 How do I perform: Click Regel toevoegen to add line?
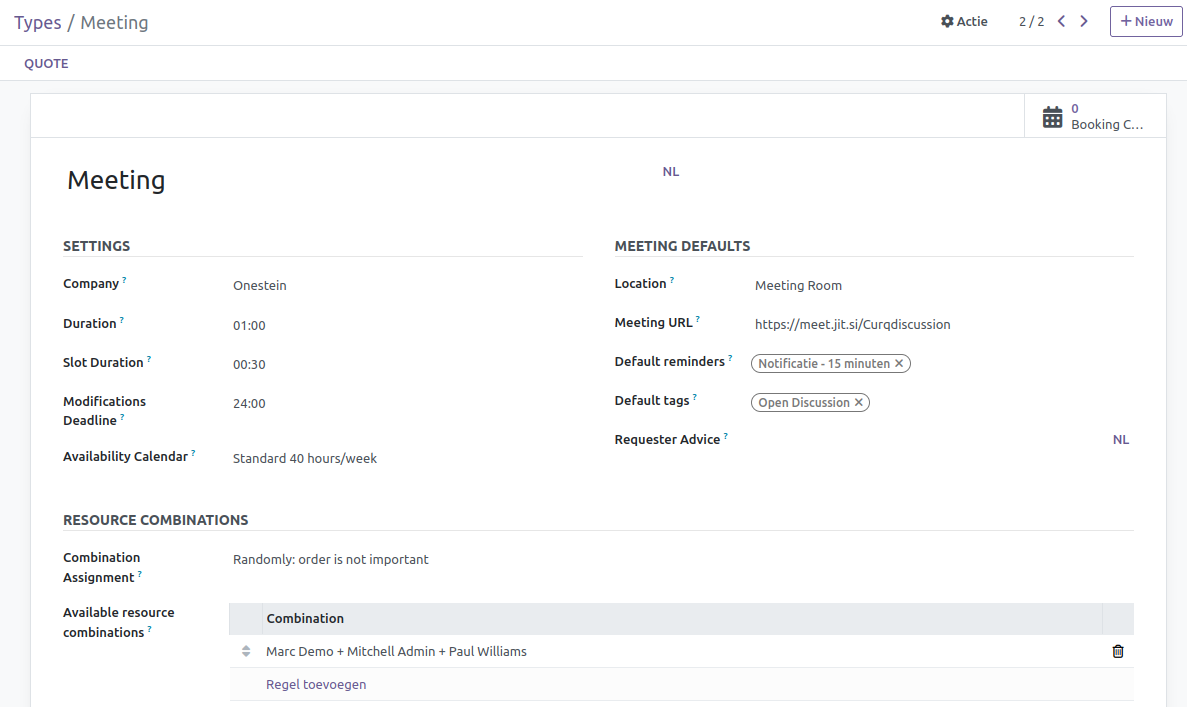click(x=316, y=685)
